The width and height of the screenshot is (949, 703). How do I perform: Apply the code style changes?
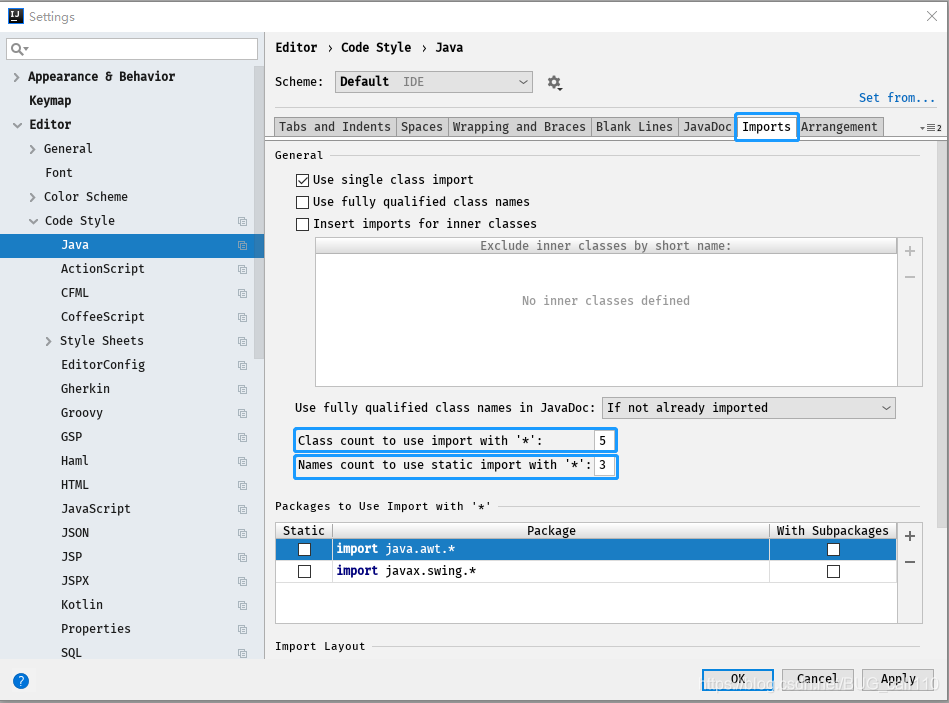coord(897,678)
